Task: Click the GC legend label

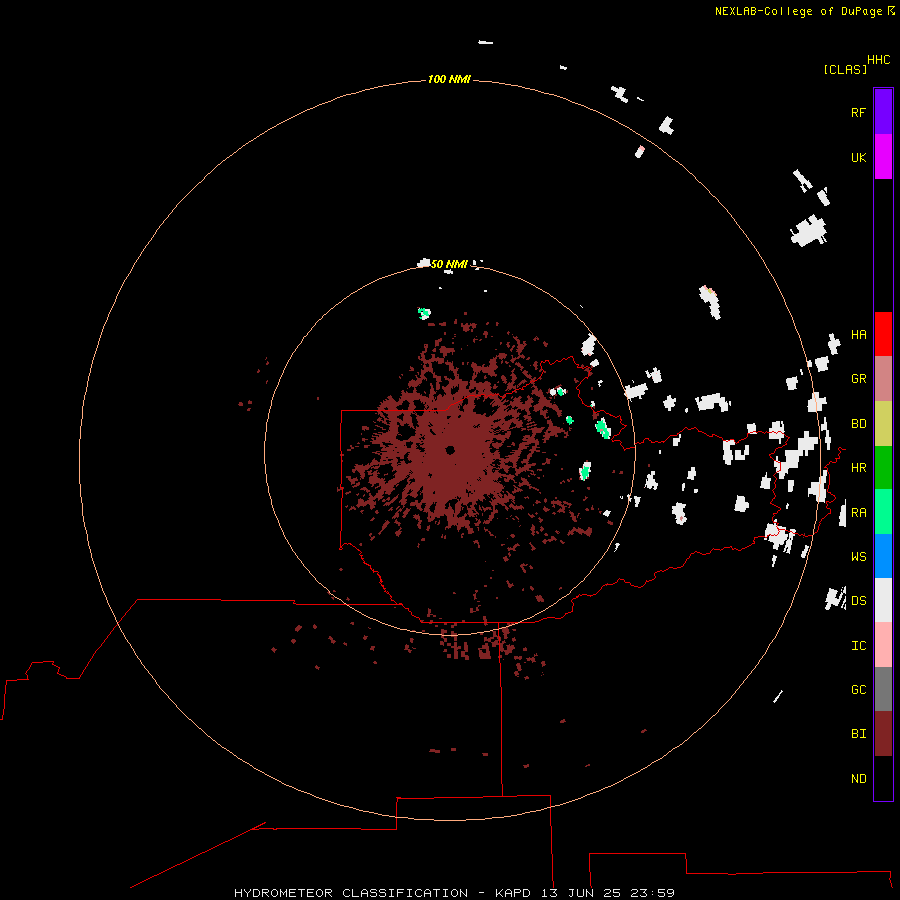Action: 858,690
